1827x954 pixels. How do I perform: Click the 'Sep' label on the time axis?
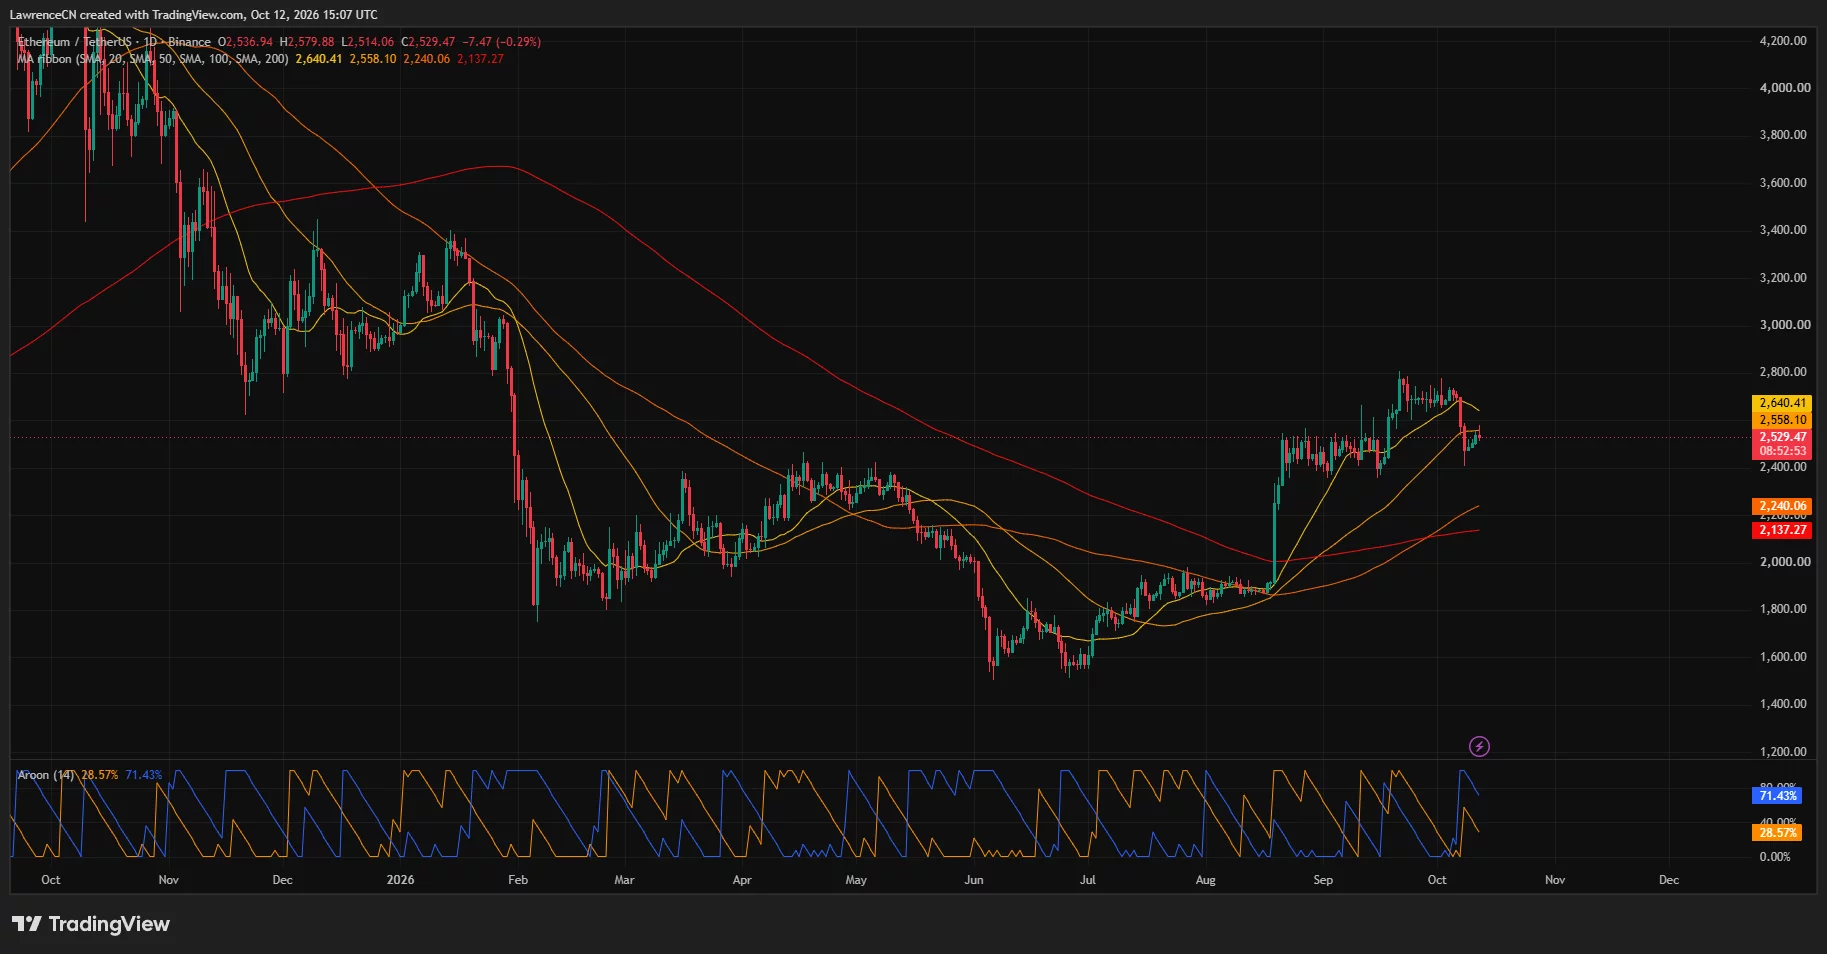tap(1323, 880)
